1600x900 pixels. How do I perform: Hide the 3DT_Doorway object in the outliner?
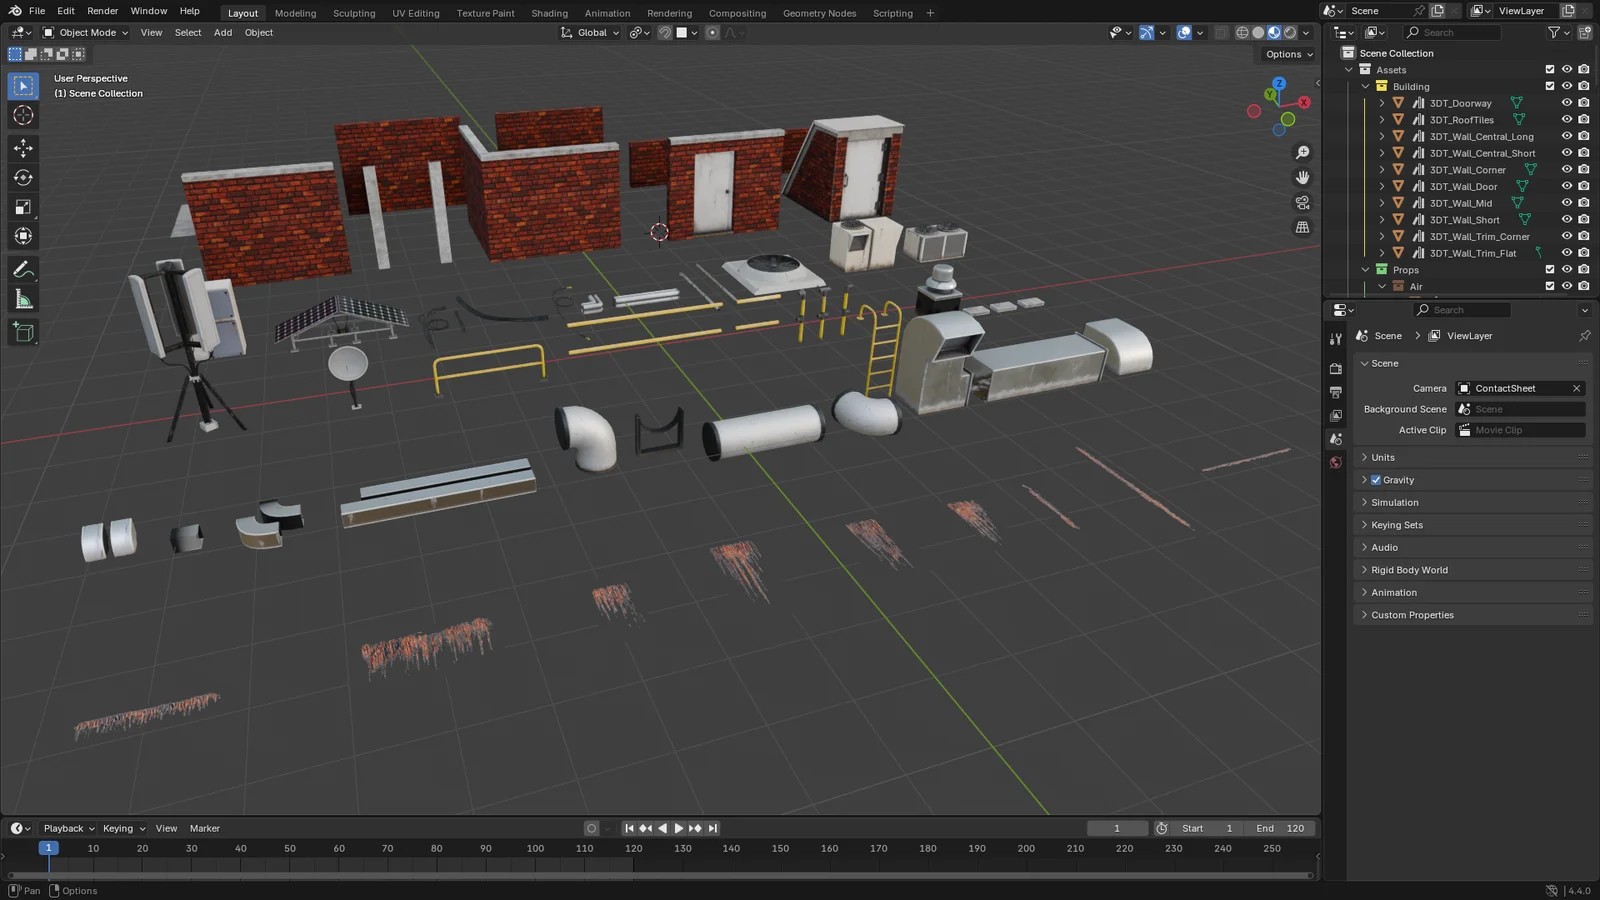click(x=1567, y=102)
